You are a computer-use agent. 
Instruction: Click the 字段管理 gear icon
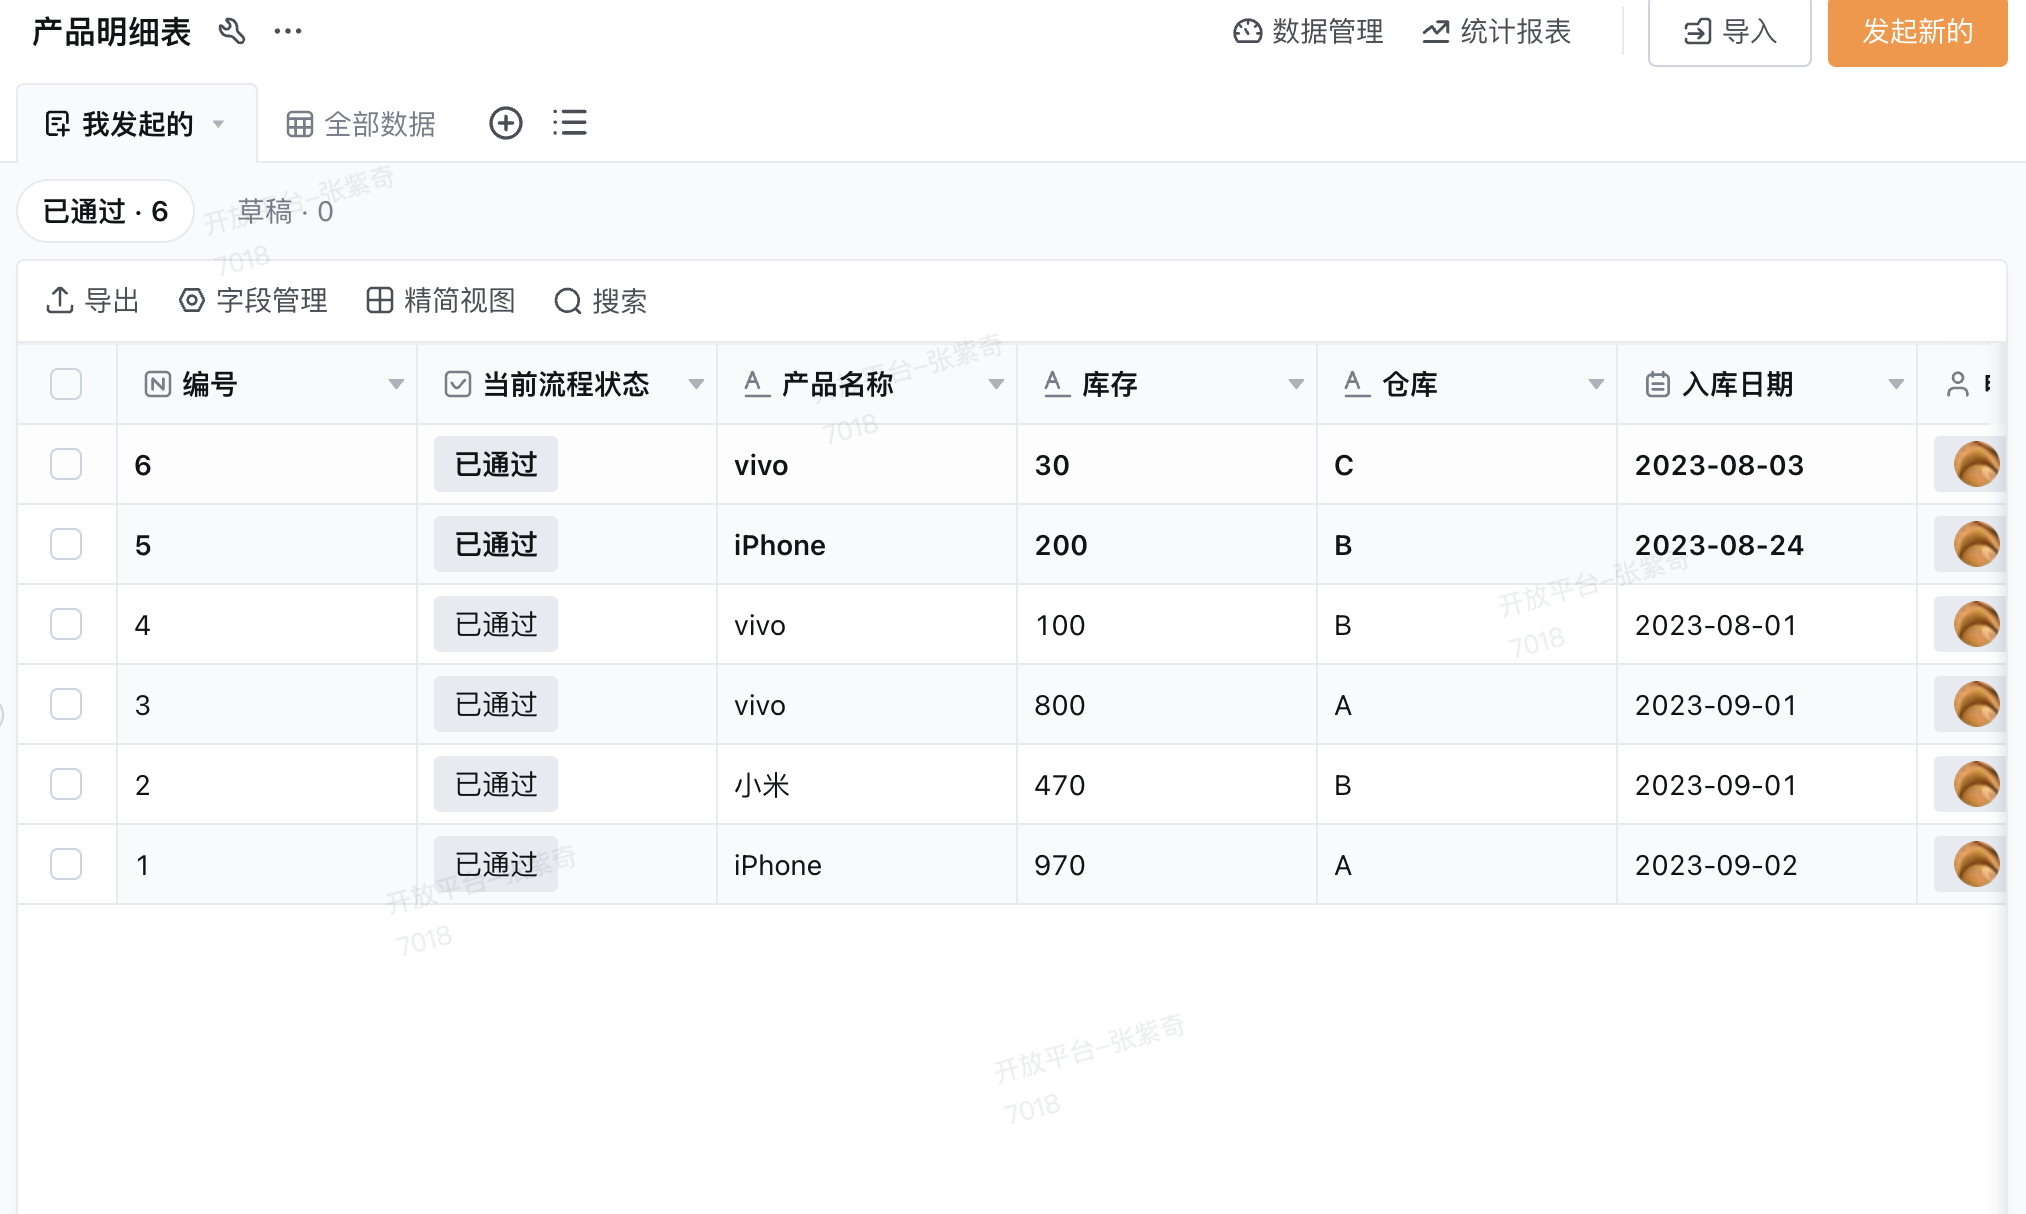pyautogui.click(x=192, y=300)
